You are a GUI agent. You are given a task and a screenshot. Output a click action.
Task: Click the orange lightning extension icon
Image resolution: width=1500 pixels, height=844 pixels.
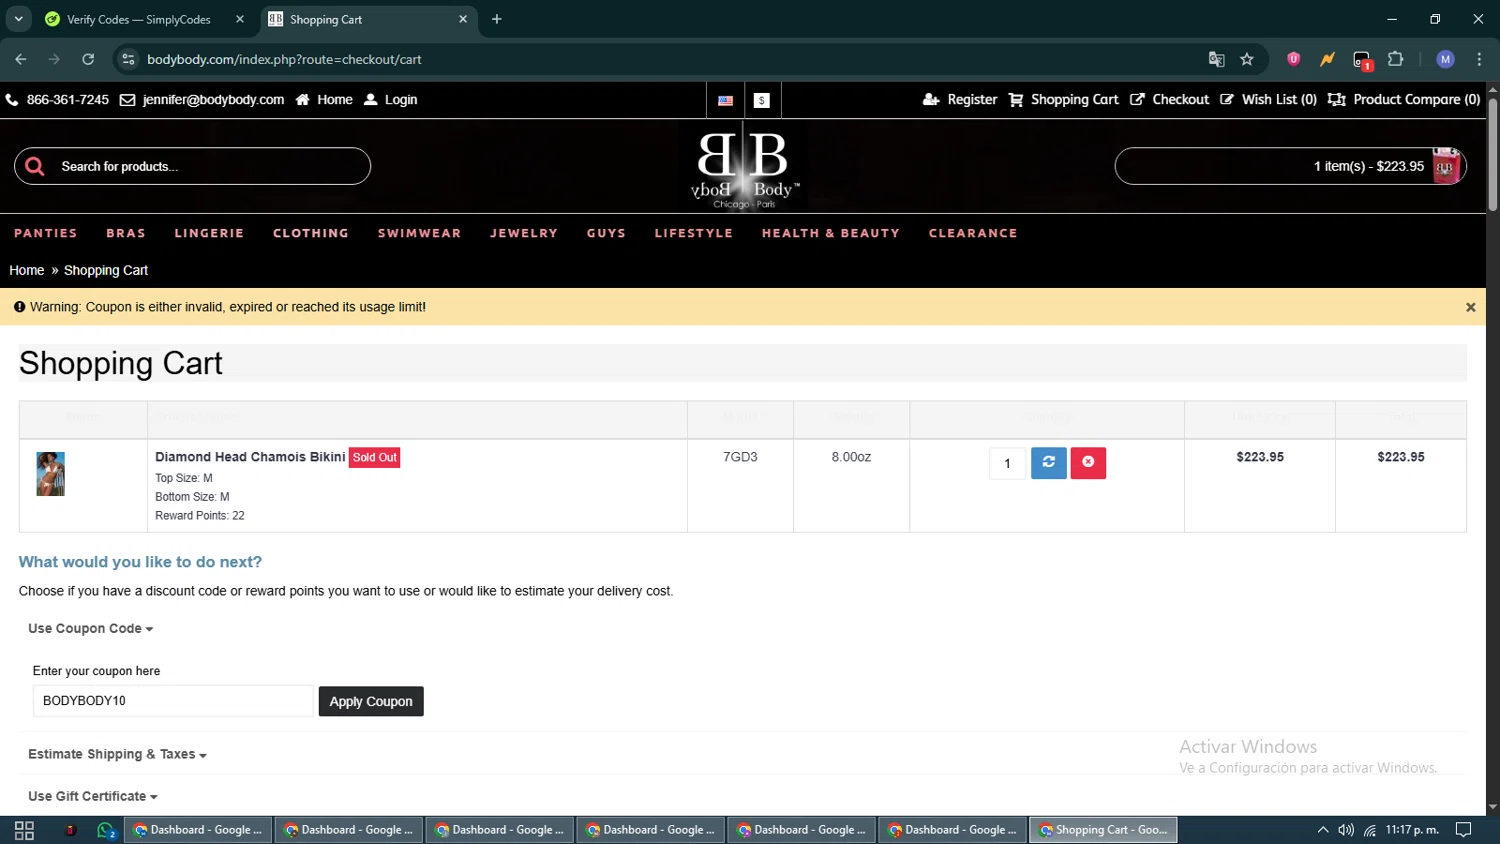[x=1327, y=59]
